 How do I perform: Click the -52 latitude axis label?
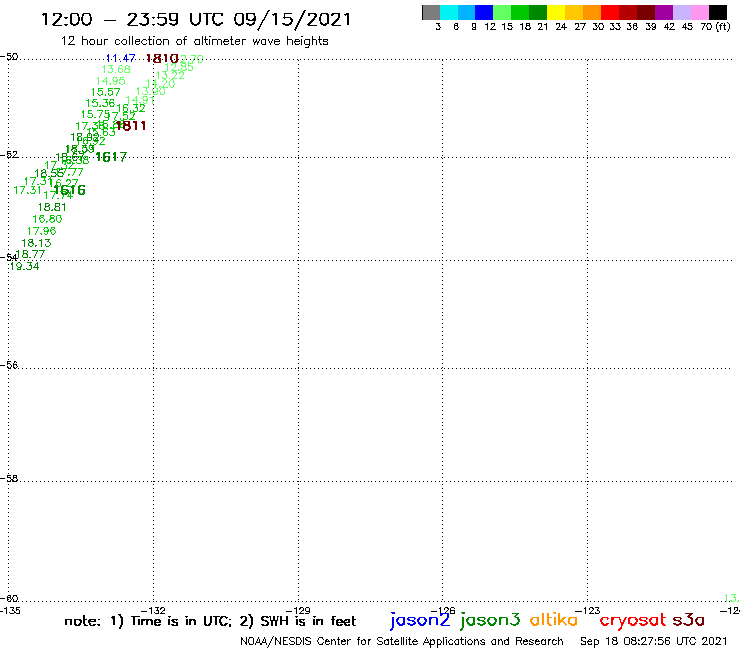(x=9, y=155)
